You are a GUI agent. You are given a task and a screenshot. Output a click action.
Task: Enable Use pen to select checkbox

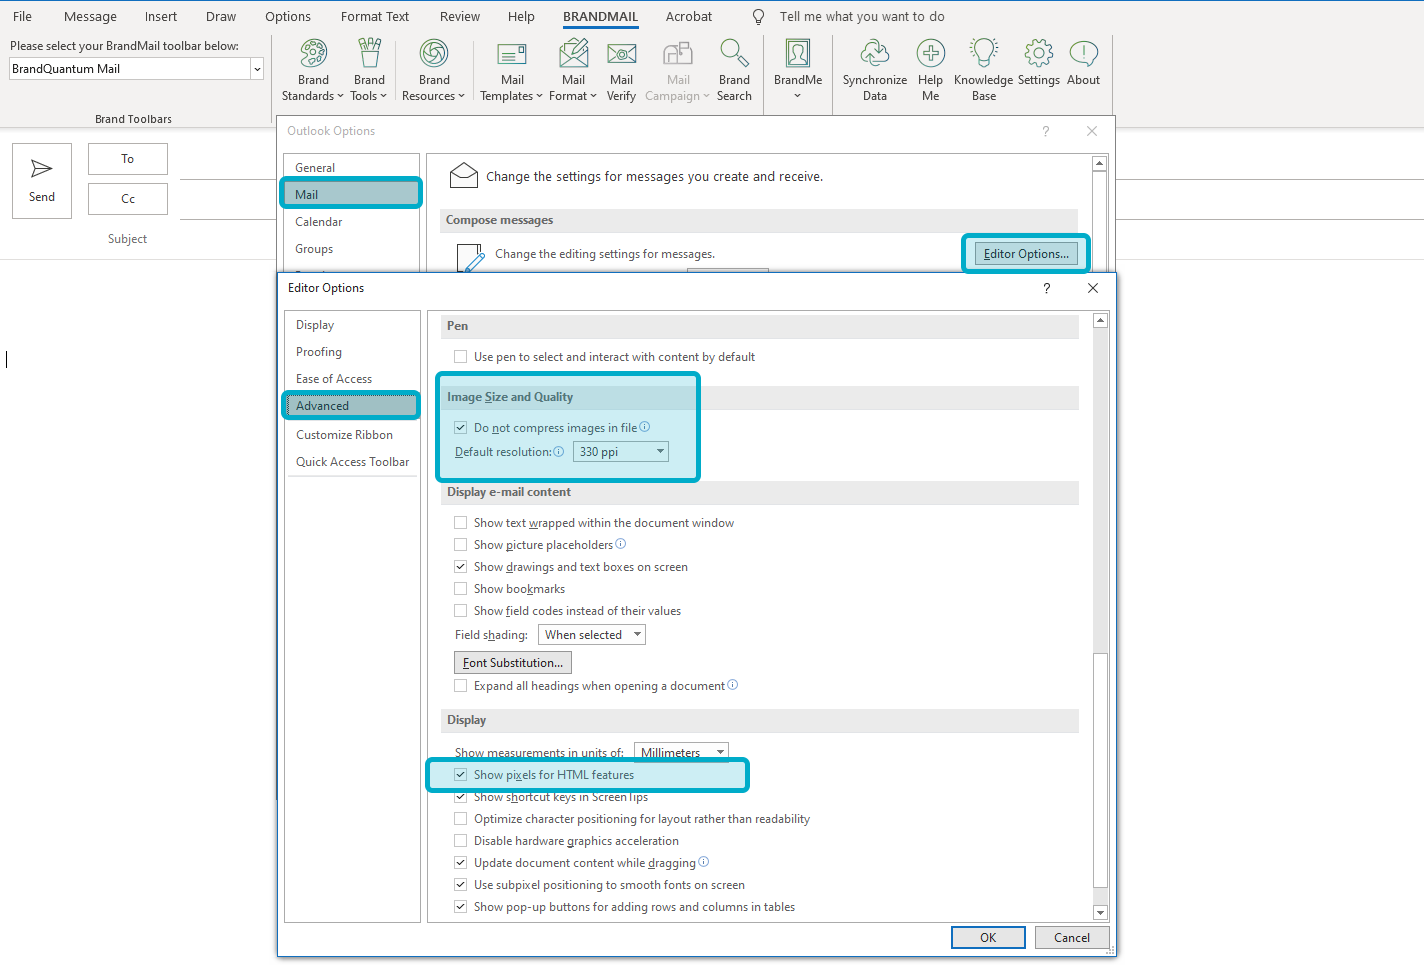point(461,356)
